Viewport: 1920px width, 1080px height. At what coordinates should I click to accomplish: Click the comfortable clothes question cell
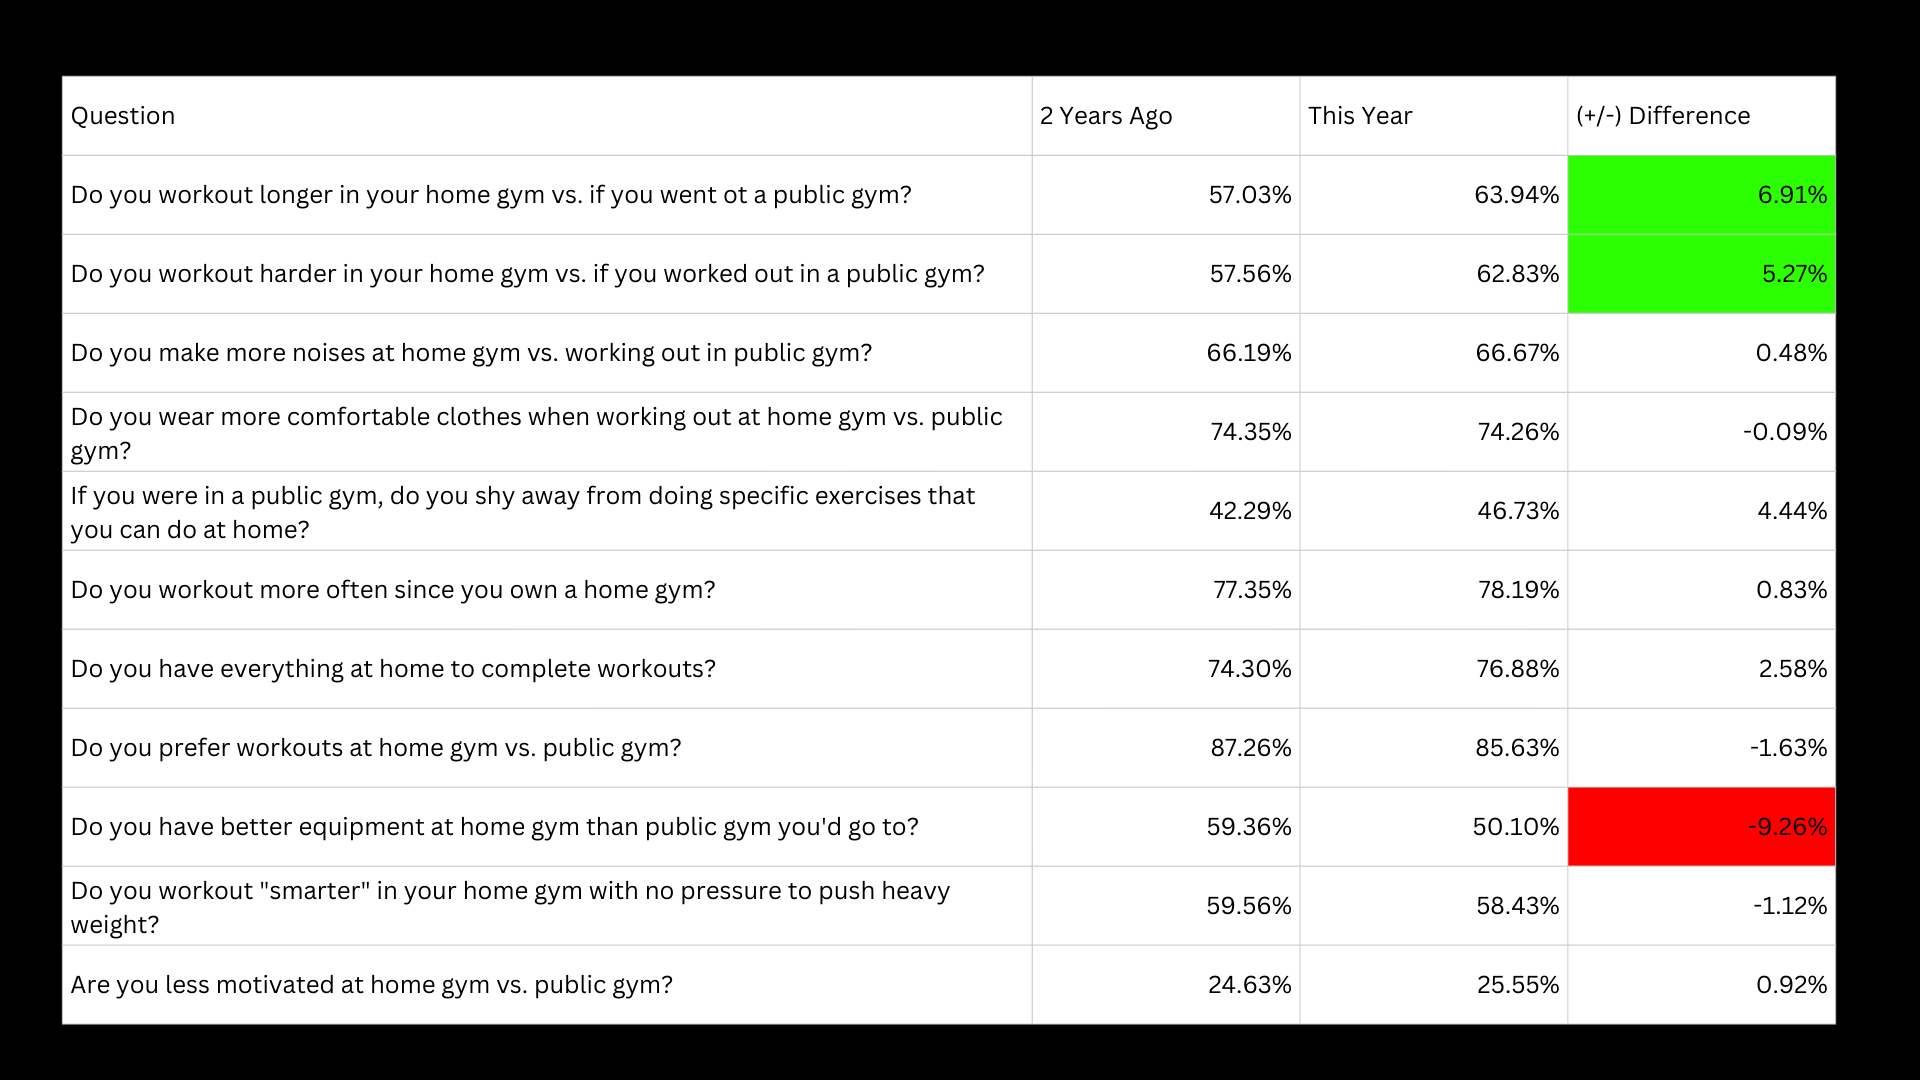coord(536,433)
